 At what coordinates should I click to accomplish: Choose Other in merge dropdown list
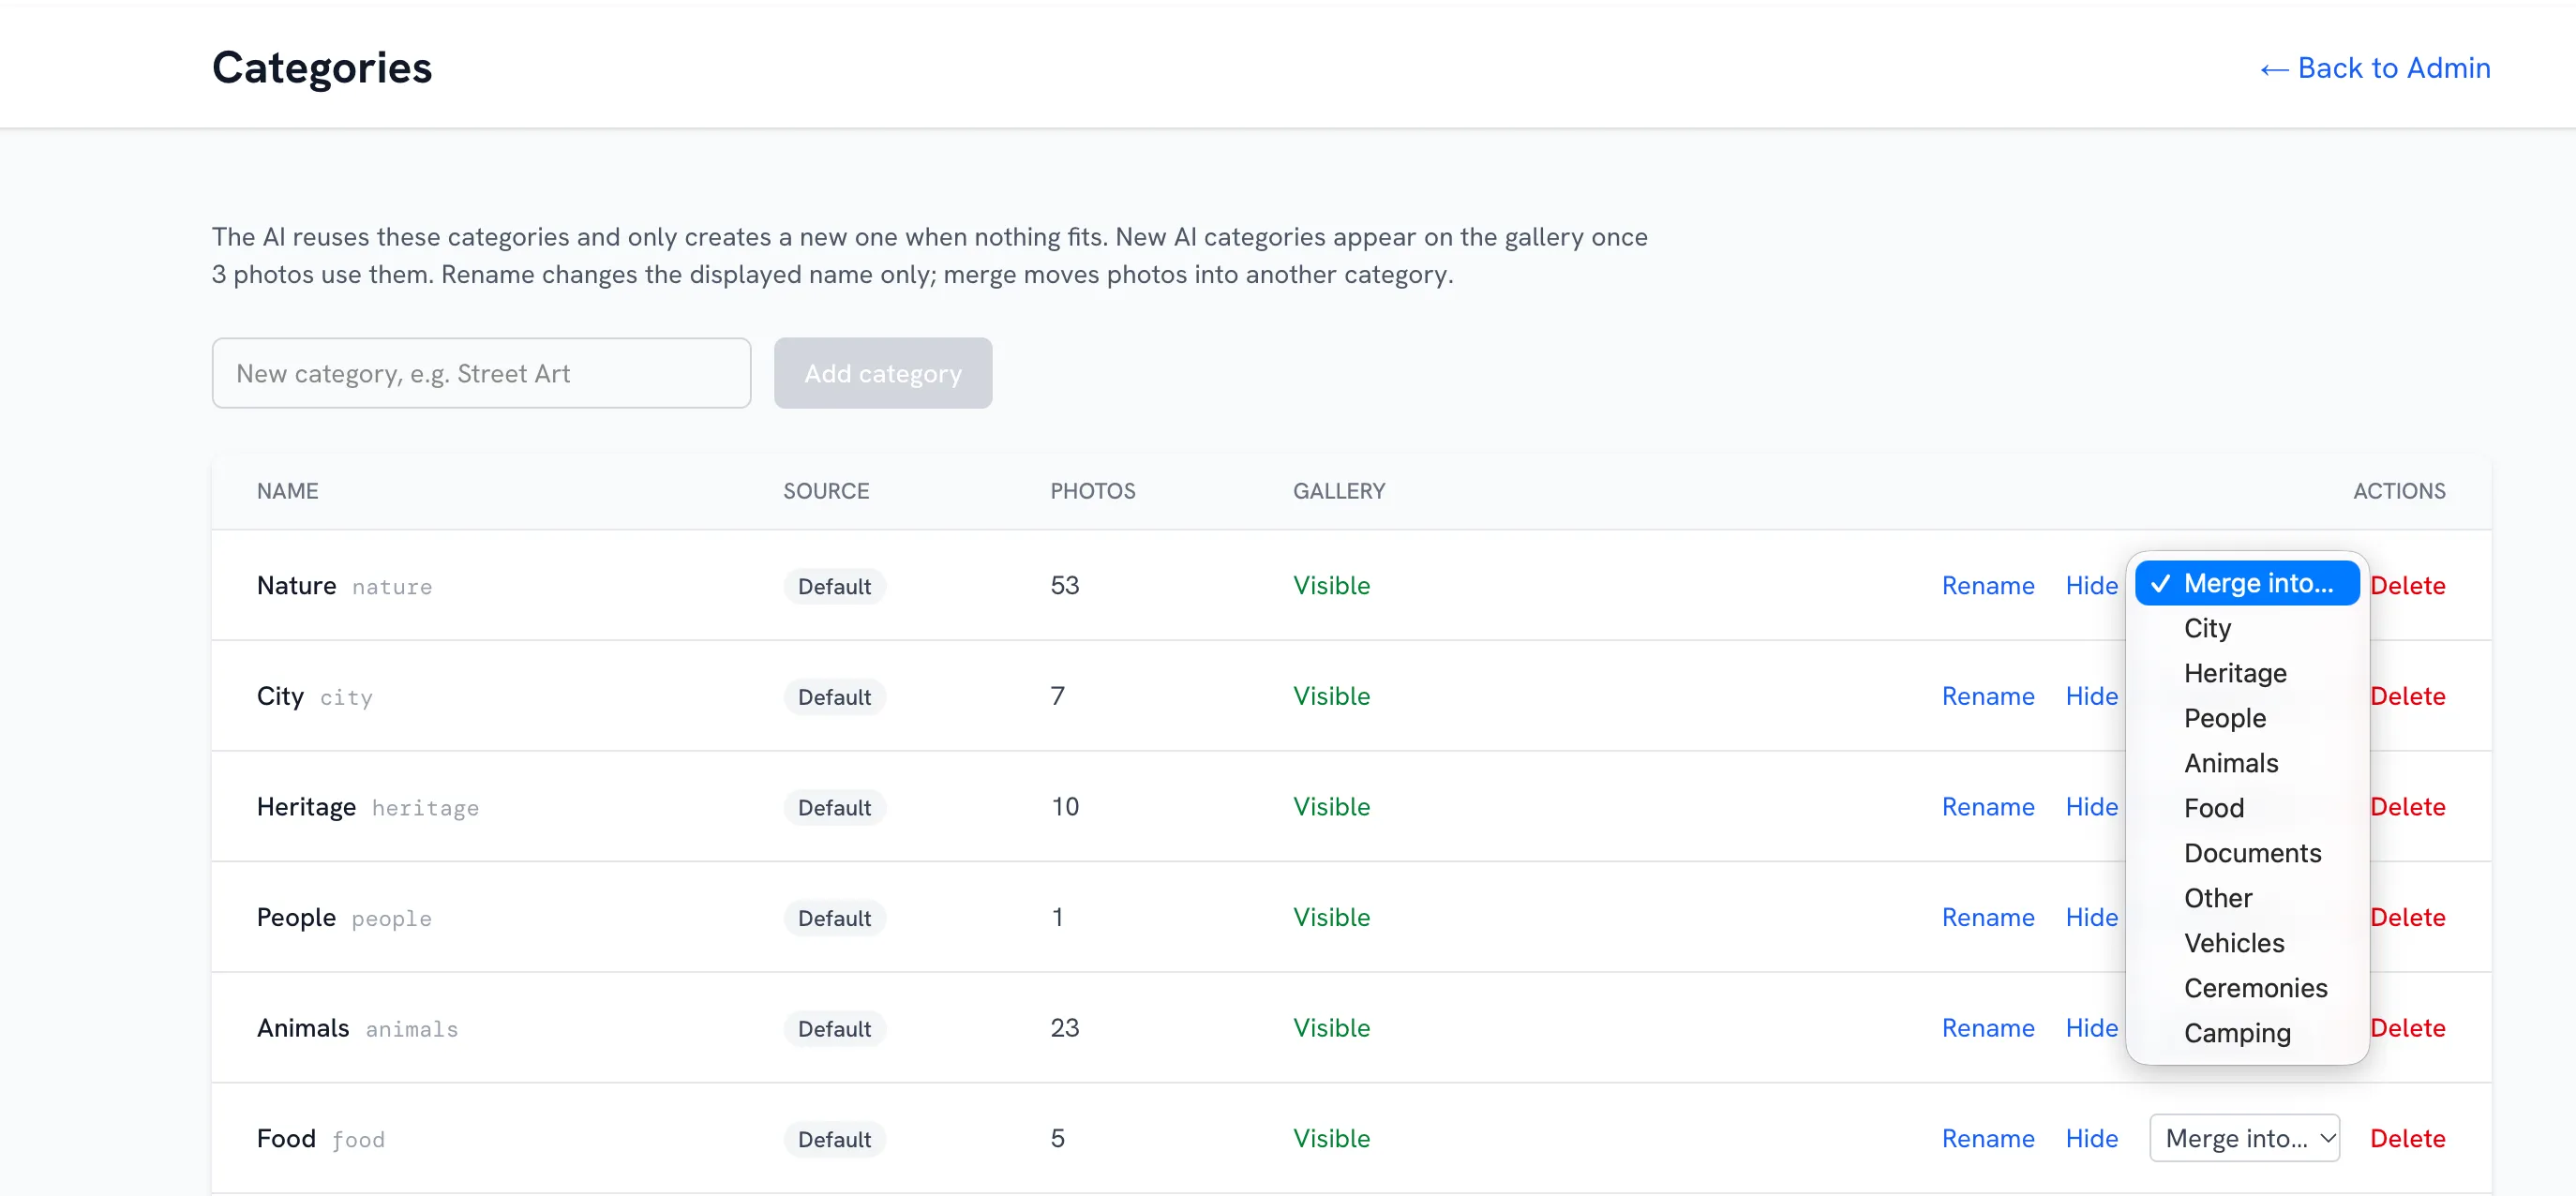pos(2247,898)
